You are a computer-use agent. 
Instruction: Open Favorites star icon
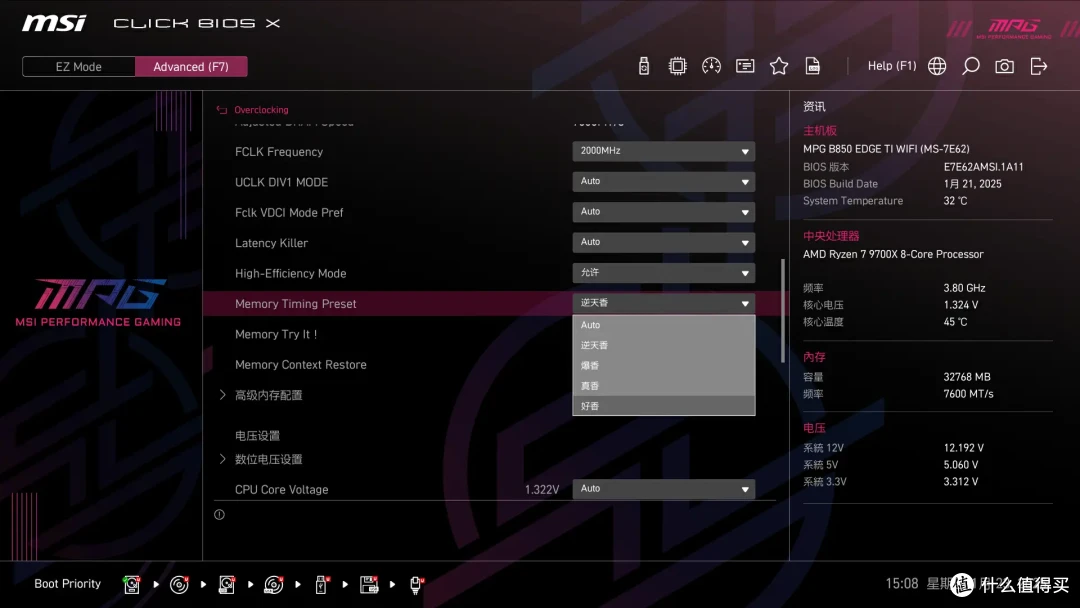tap(778, 66)
